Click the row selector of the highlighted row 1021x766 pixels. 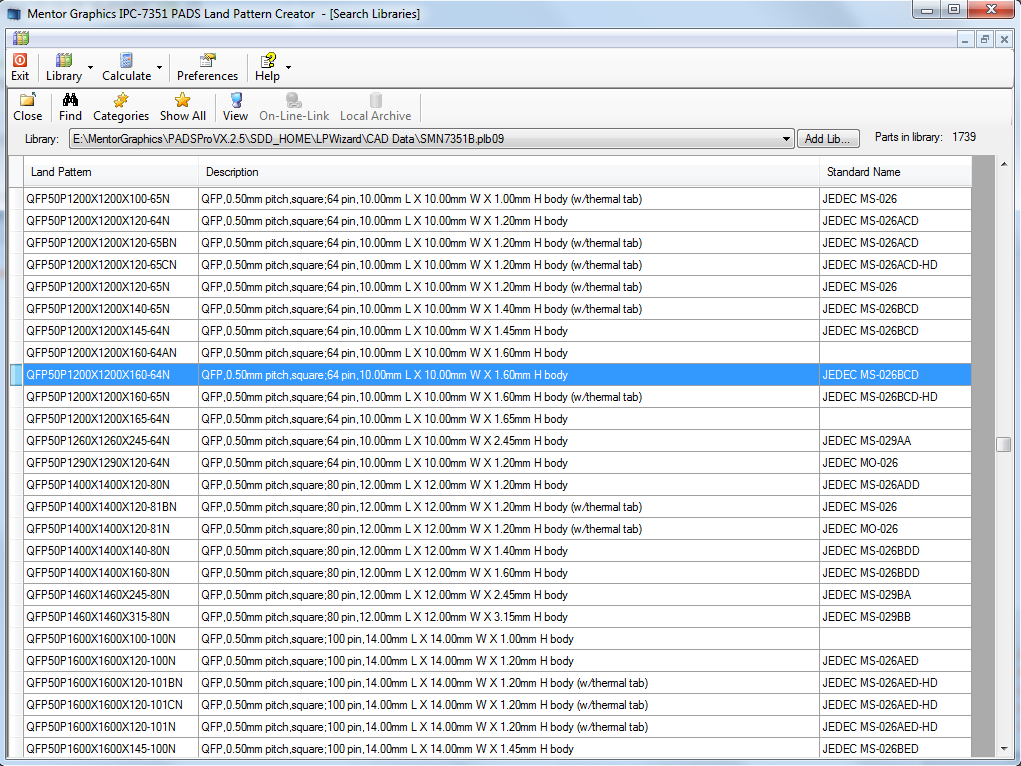tap(16, 375)
